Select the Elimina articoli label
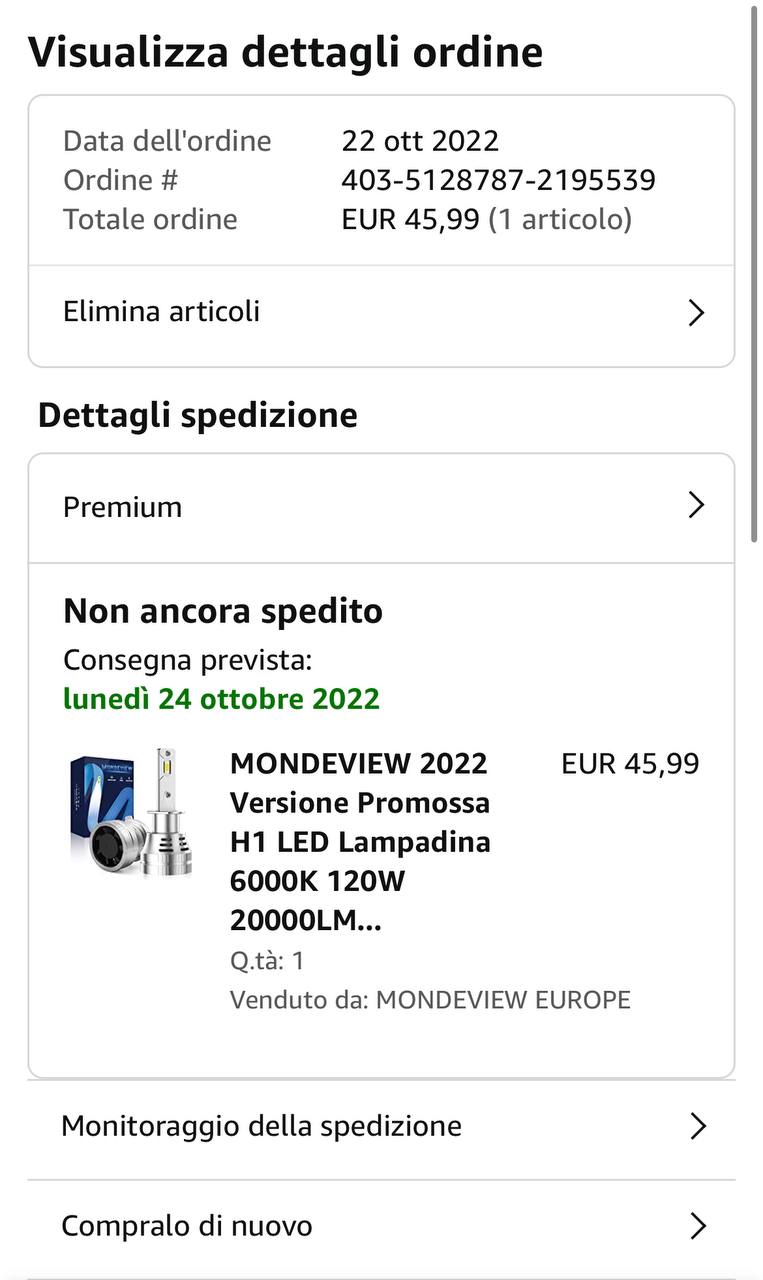Image resolution: width=763 pixels, height=1280 pixels. tap(161, 312)
